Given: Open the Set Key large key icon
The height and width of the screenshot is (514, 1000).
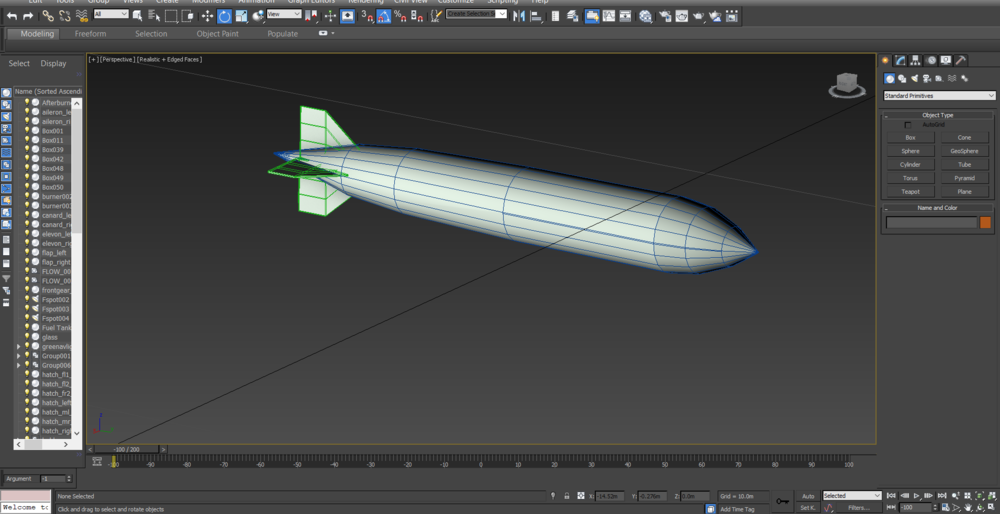Looking at the screenshot, I should point(782,501).
